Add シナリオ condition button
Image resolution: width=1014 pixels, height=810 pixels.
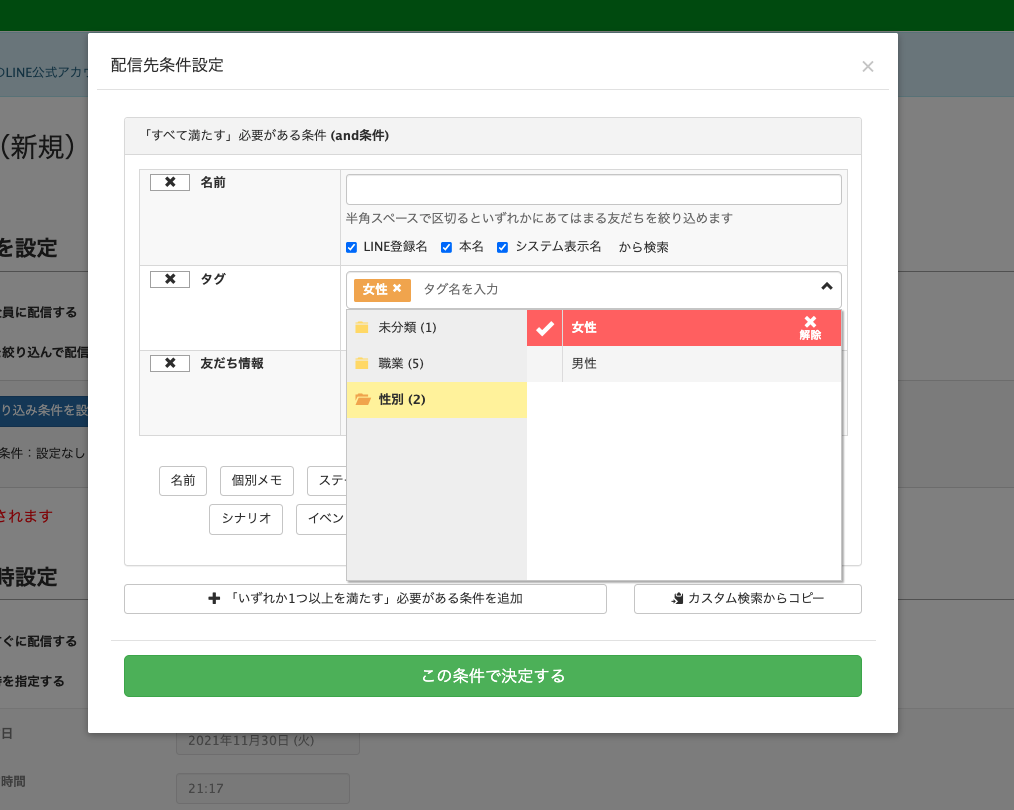point(246,519)
